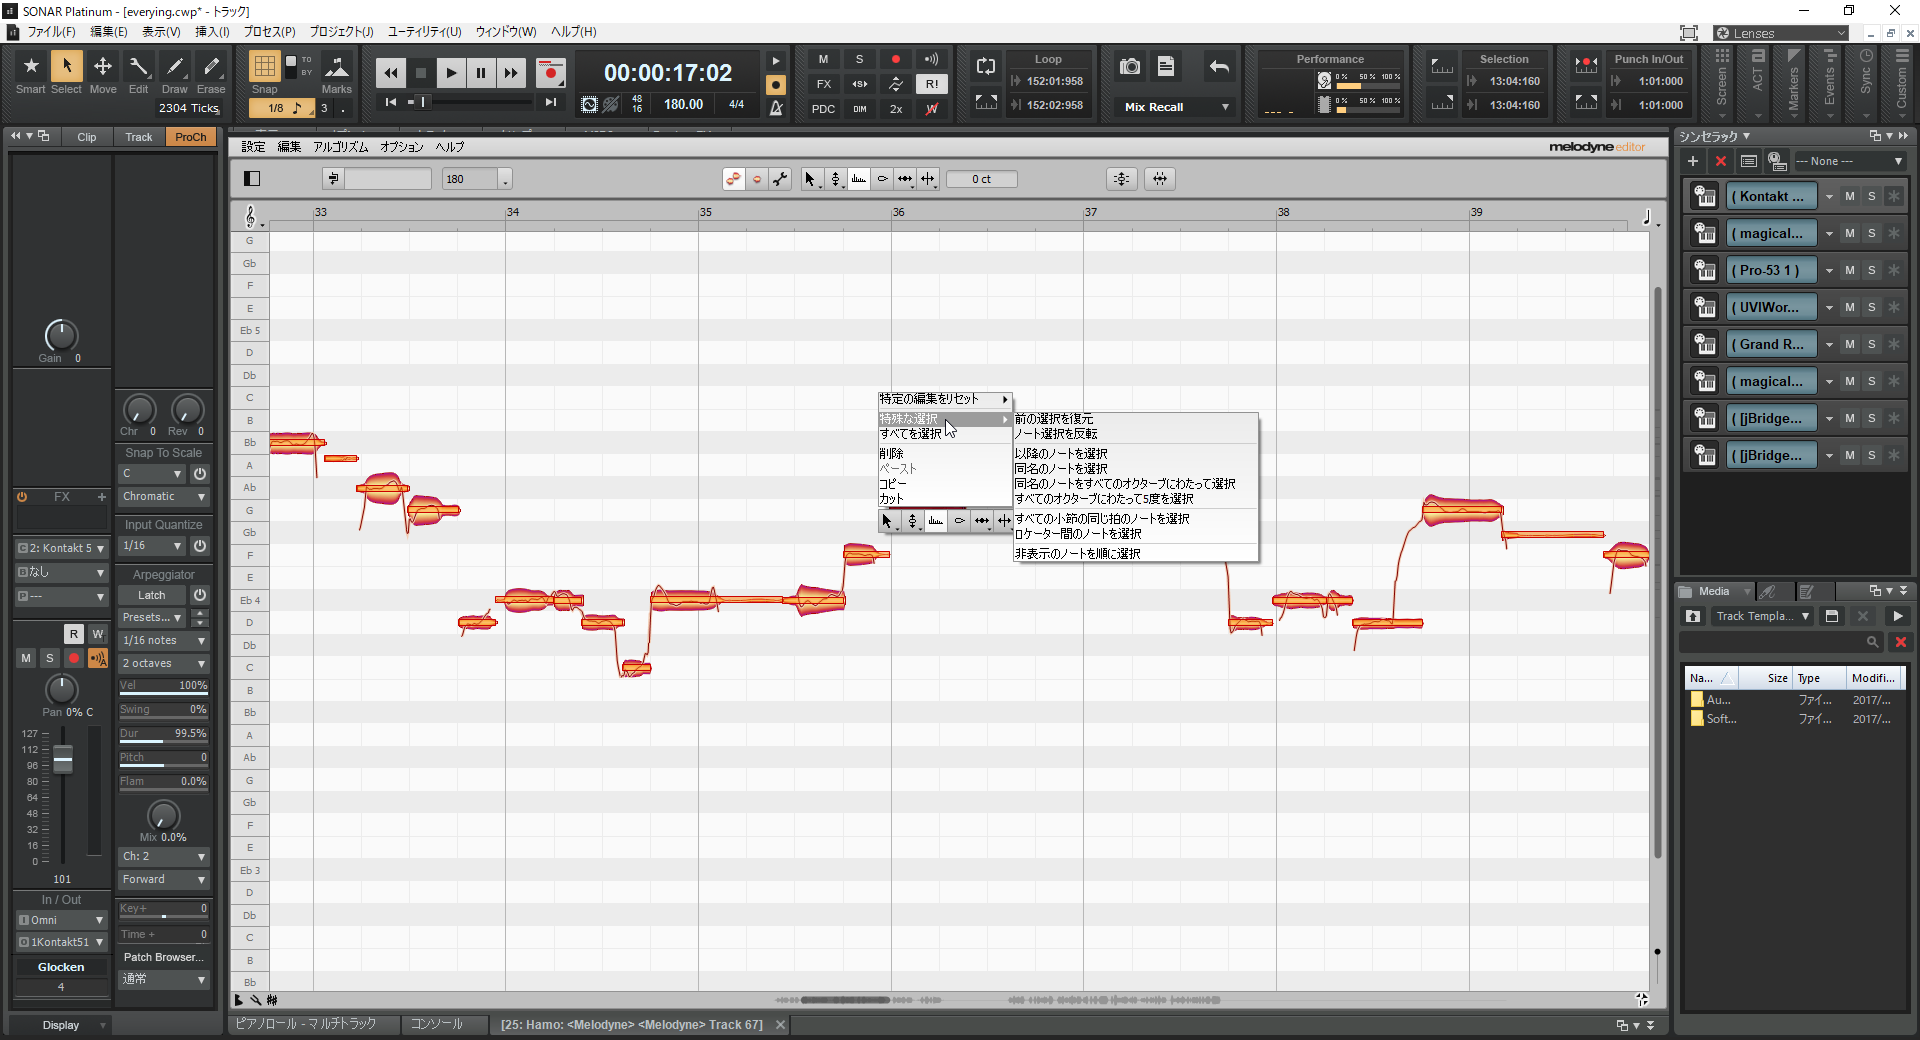The width and height of the screenshot is (1920, 1040).
Task: Adjust the arpeggiator Vel 100% slider
Action: 164,686
